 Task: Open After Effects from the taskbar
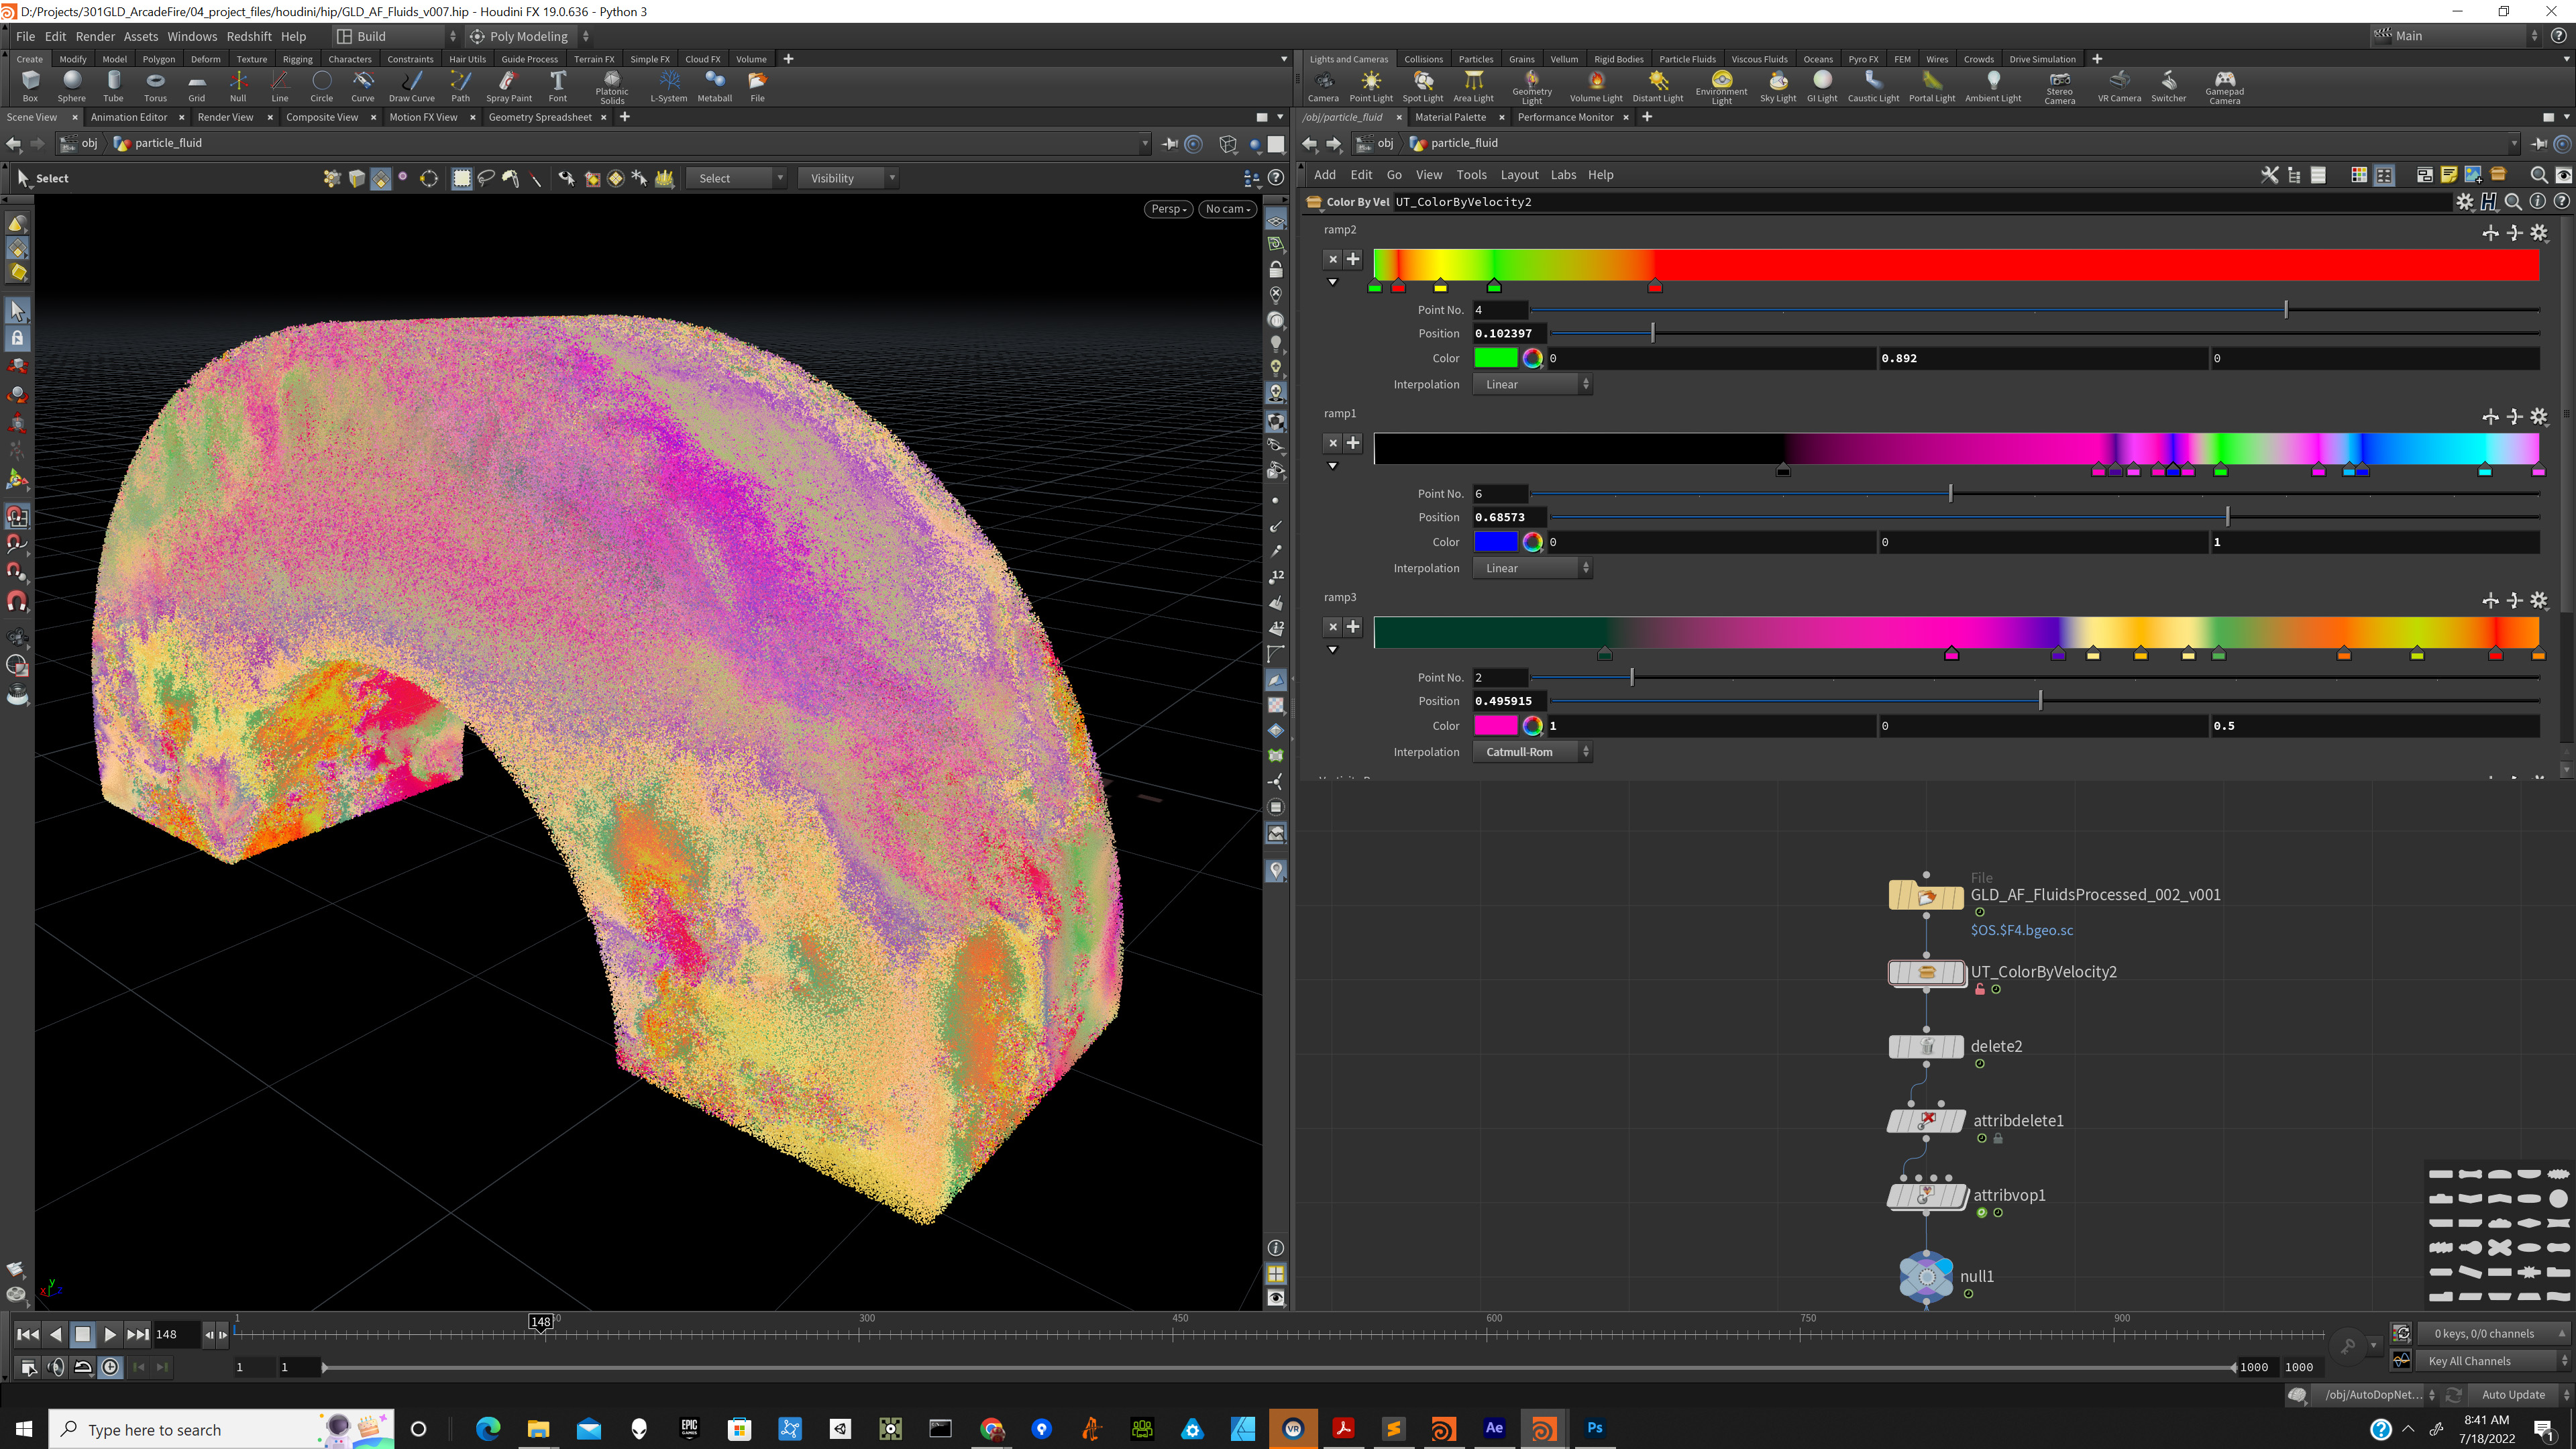(x=1494, y=1428)
